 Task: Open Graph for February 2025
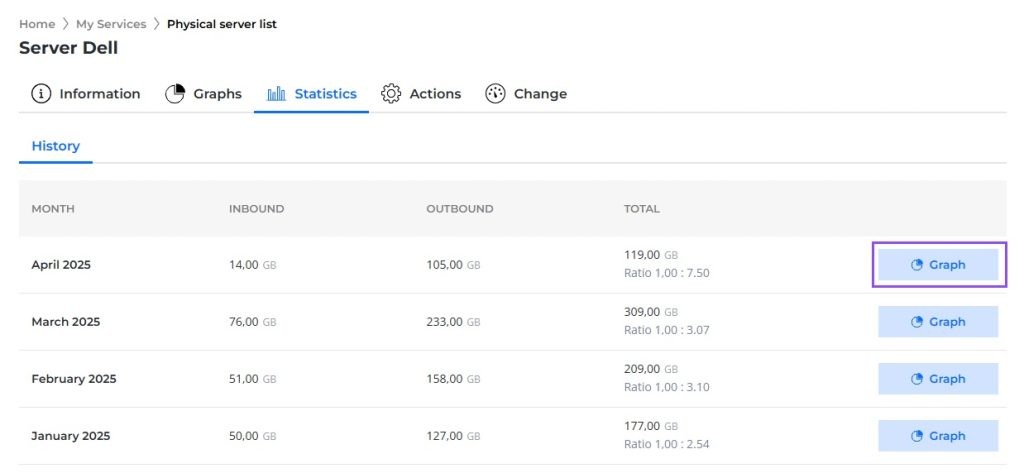point(938,379)
